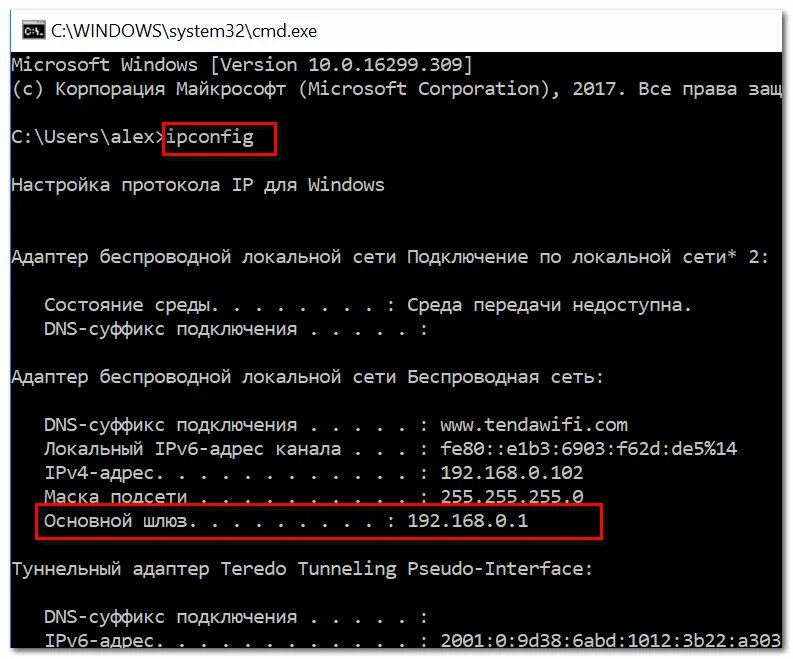This screenshot has height=659, width=793.
Task: Click the 'Беспроводная сеть' adapter heading
Action: (x=506, y=377)
